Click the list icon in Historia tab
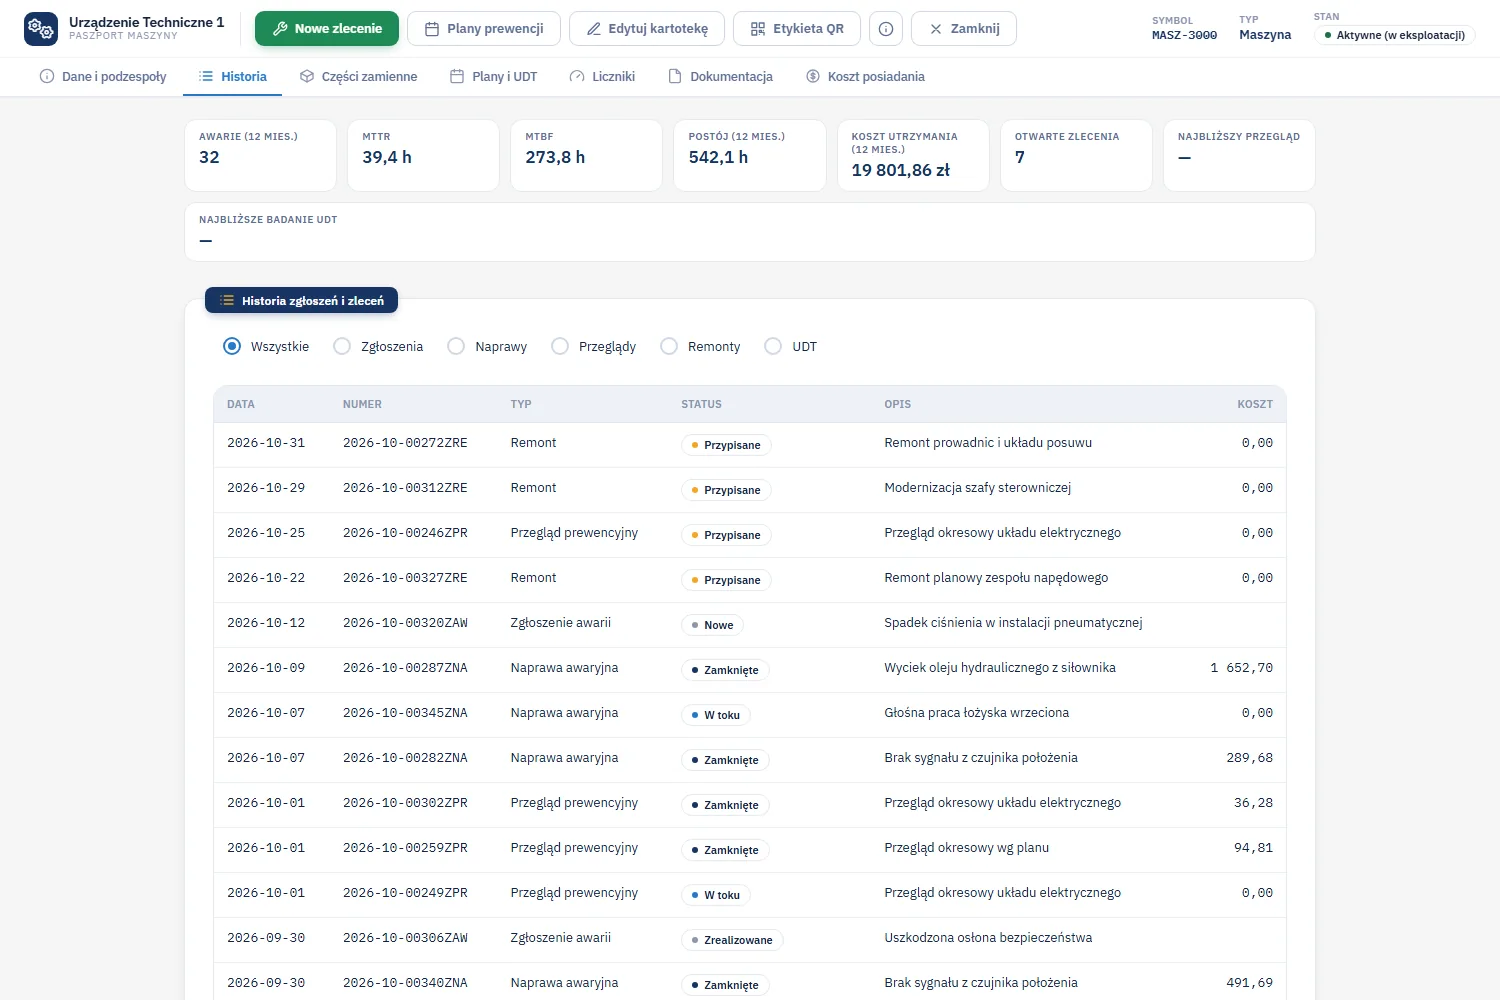The width and height of the screenshot is (1500, 1000). (x=206, y=76)
